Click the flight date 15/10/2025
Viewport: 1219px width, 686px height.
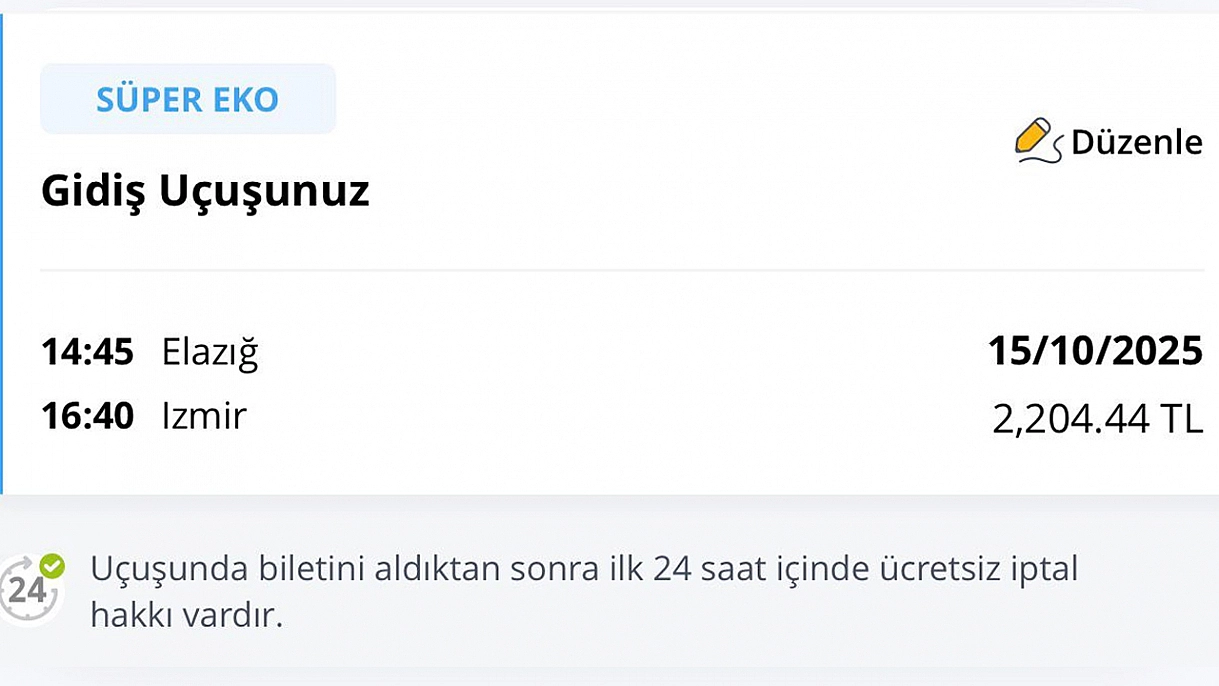point(1095,351)
